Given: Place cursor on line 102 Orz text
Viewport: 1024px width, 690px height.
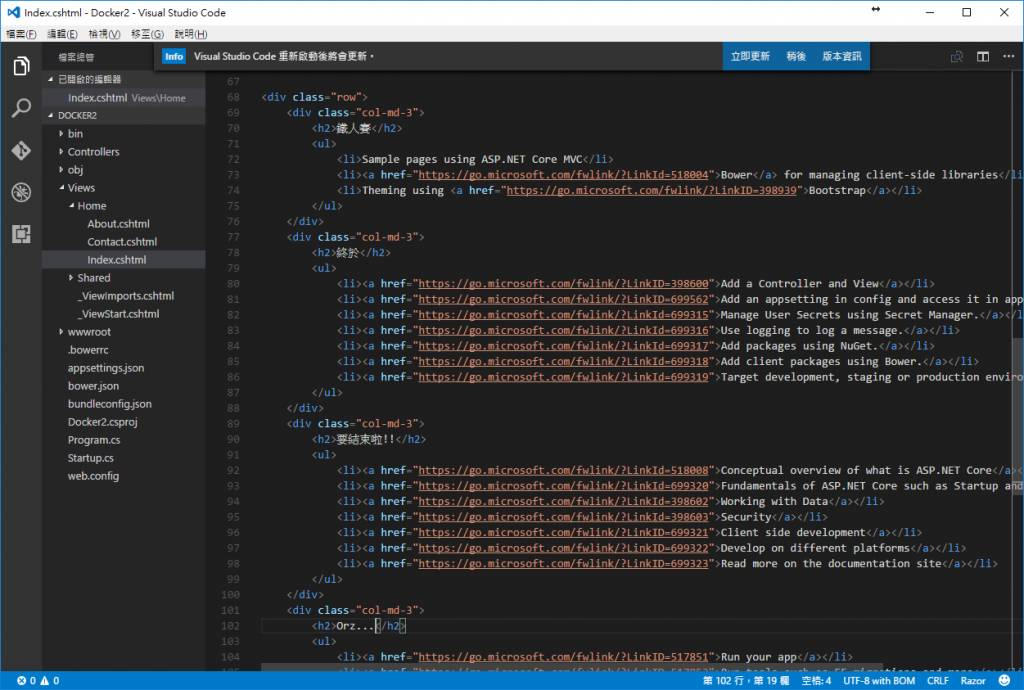Looking at the screenshot, I should 355,626.
